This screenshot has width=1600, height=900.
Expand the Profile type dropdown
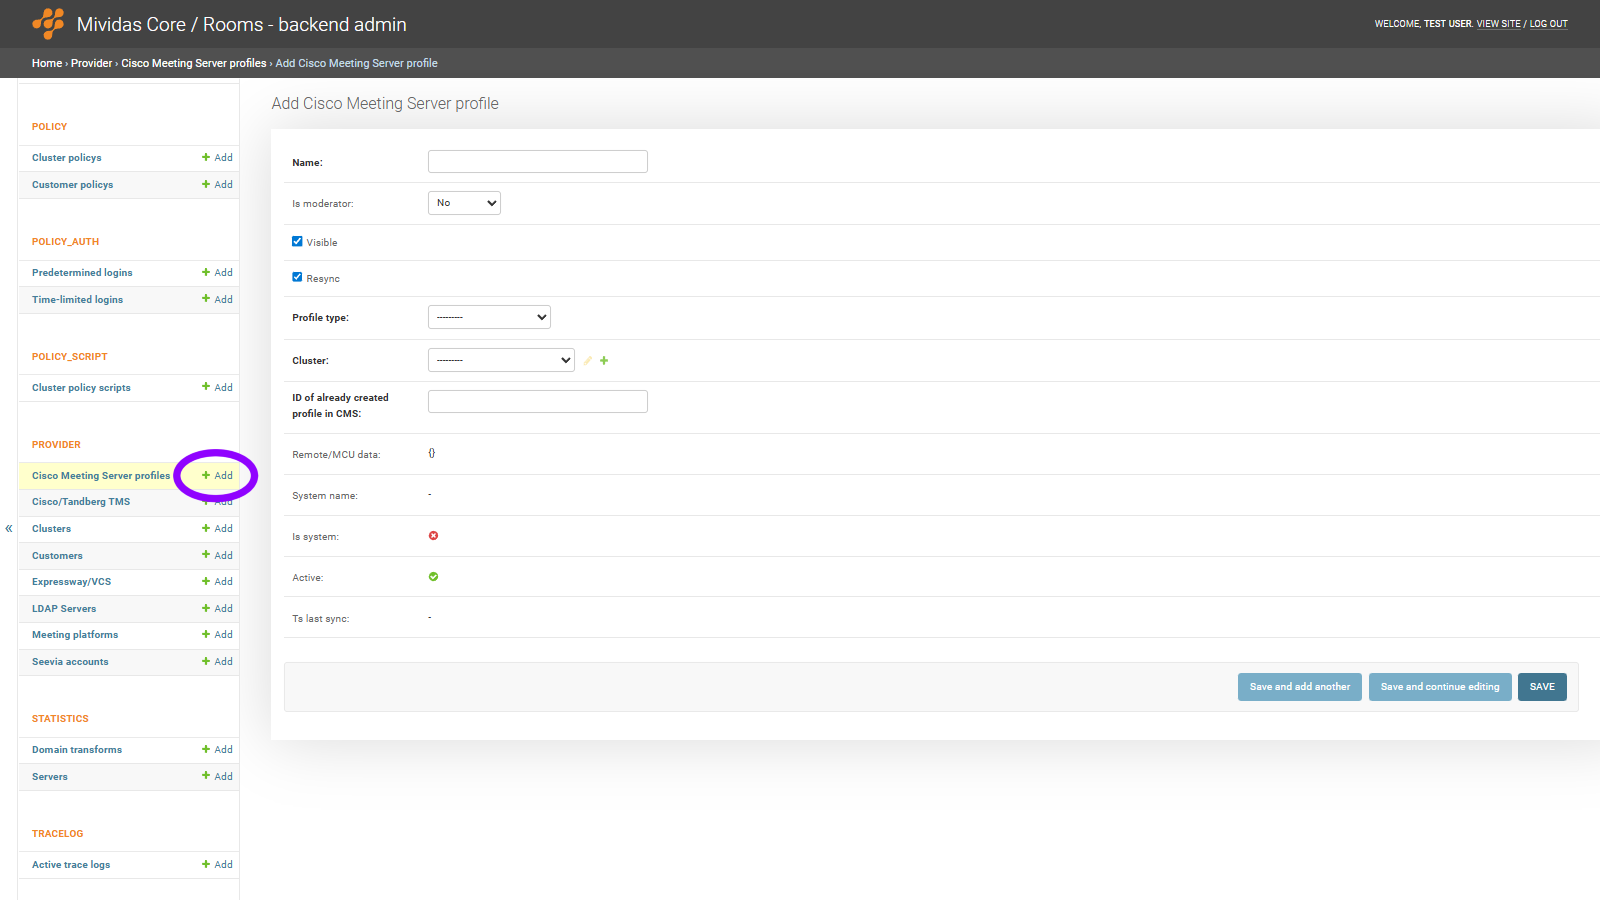(489, 317)
